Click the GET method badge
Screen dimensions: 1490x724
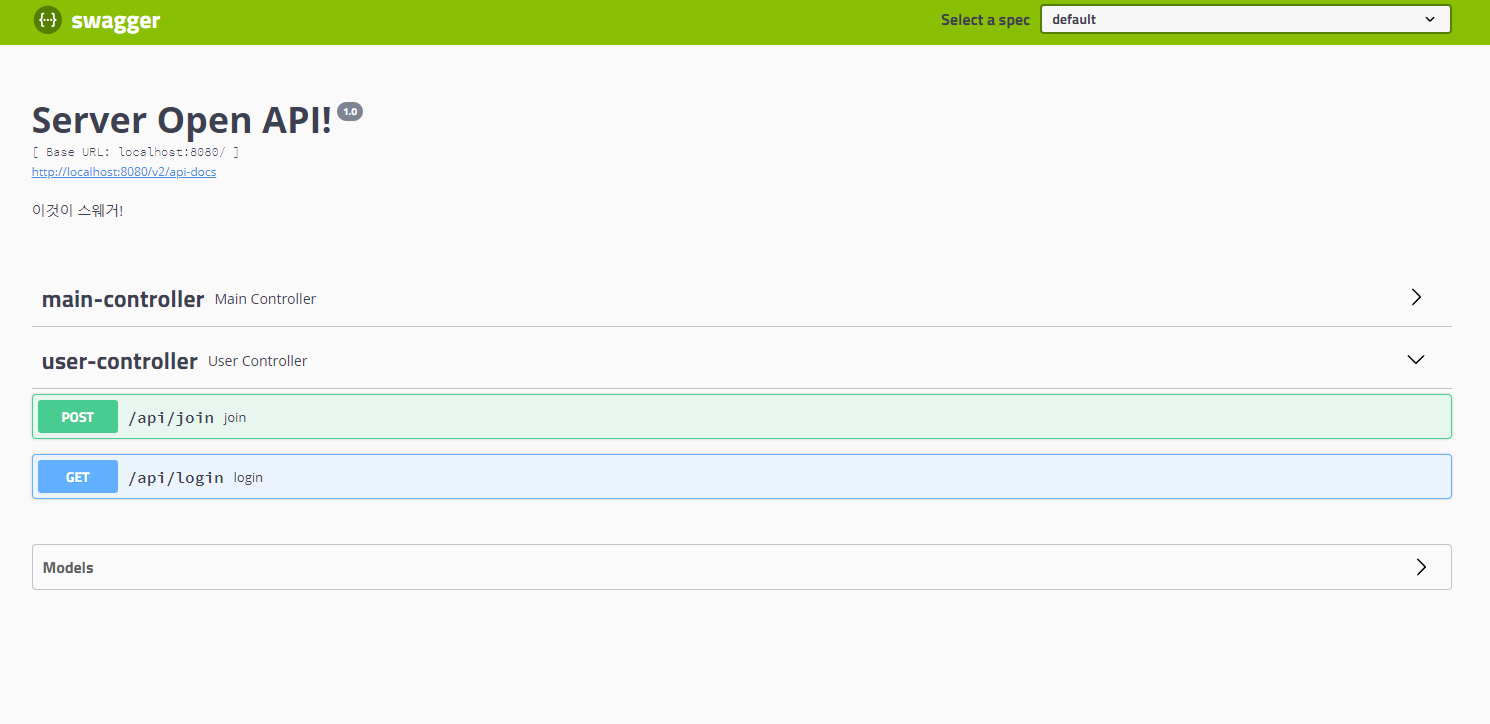coord(78,477)
